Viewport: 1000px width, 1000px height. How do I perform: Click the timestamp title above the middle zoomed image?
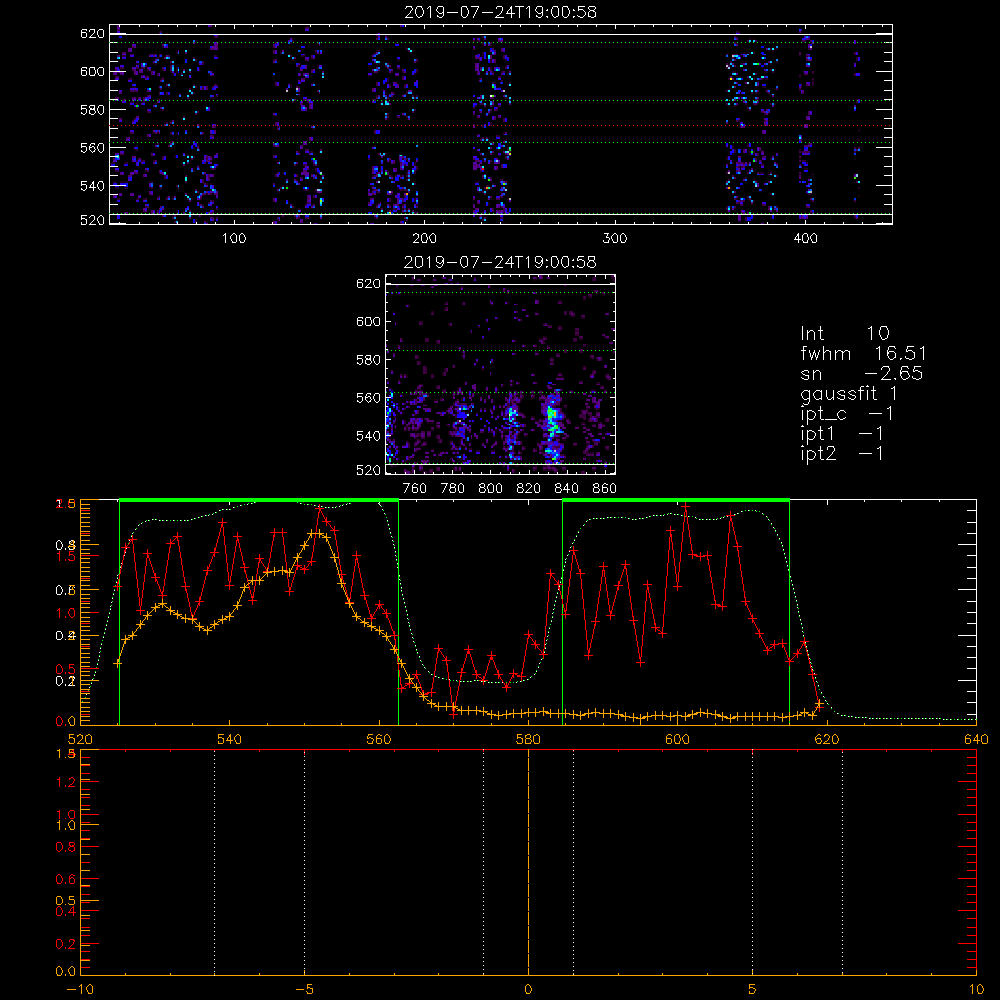(x=500, y=262)
